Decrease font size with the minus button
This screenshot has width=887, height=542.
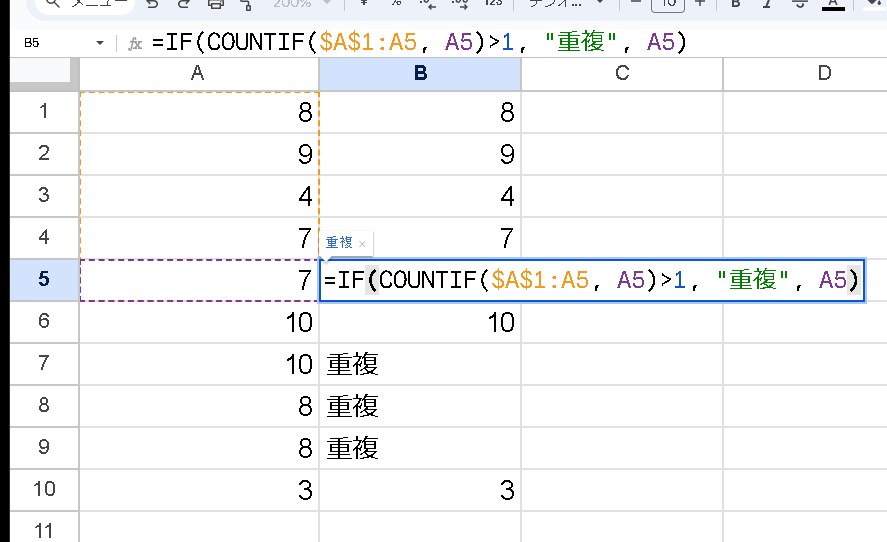634,4
